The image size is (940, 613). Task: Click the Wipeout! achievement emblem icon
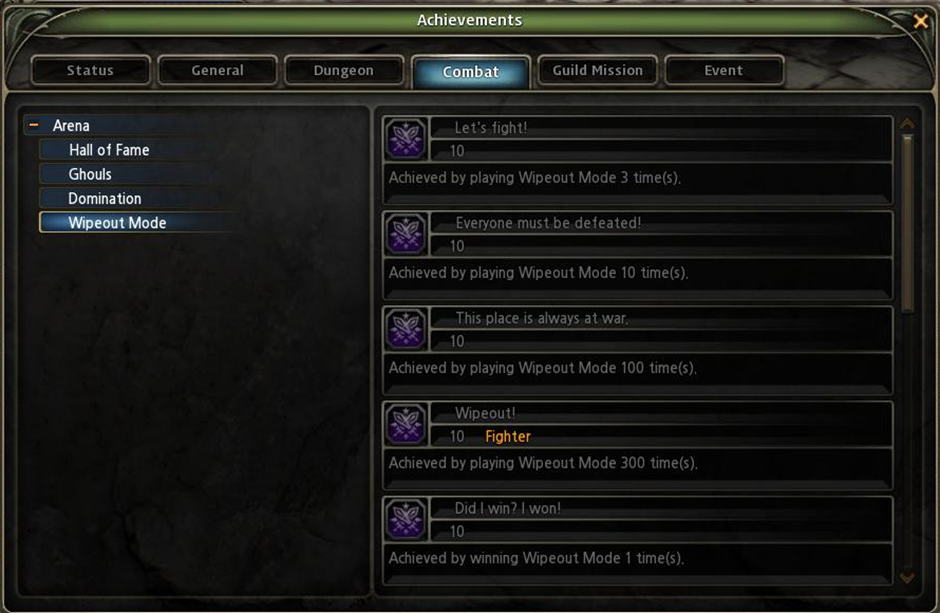406,424
